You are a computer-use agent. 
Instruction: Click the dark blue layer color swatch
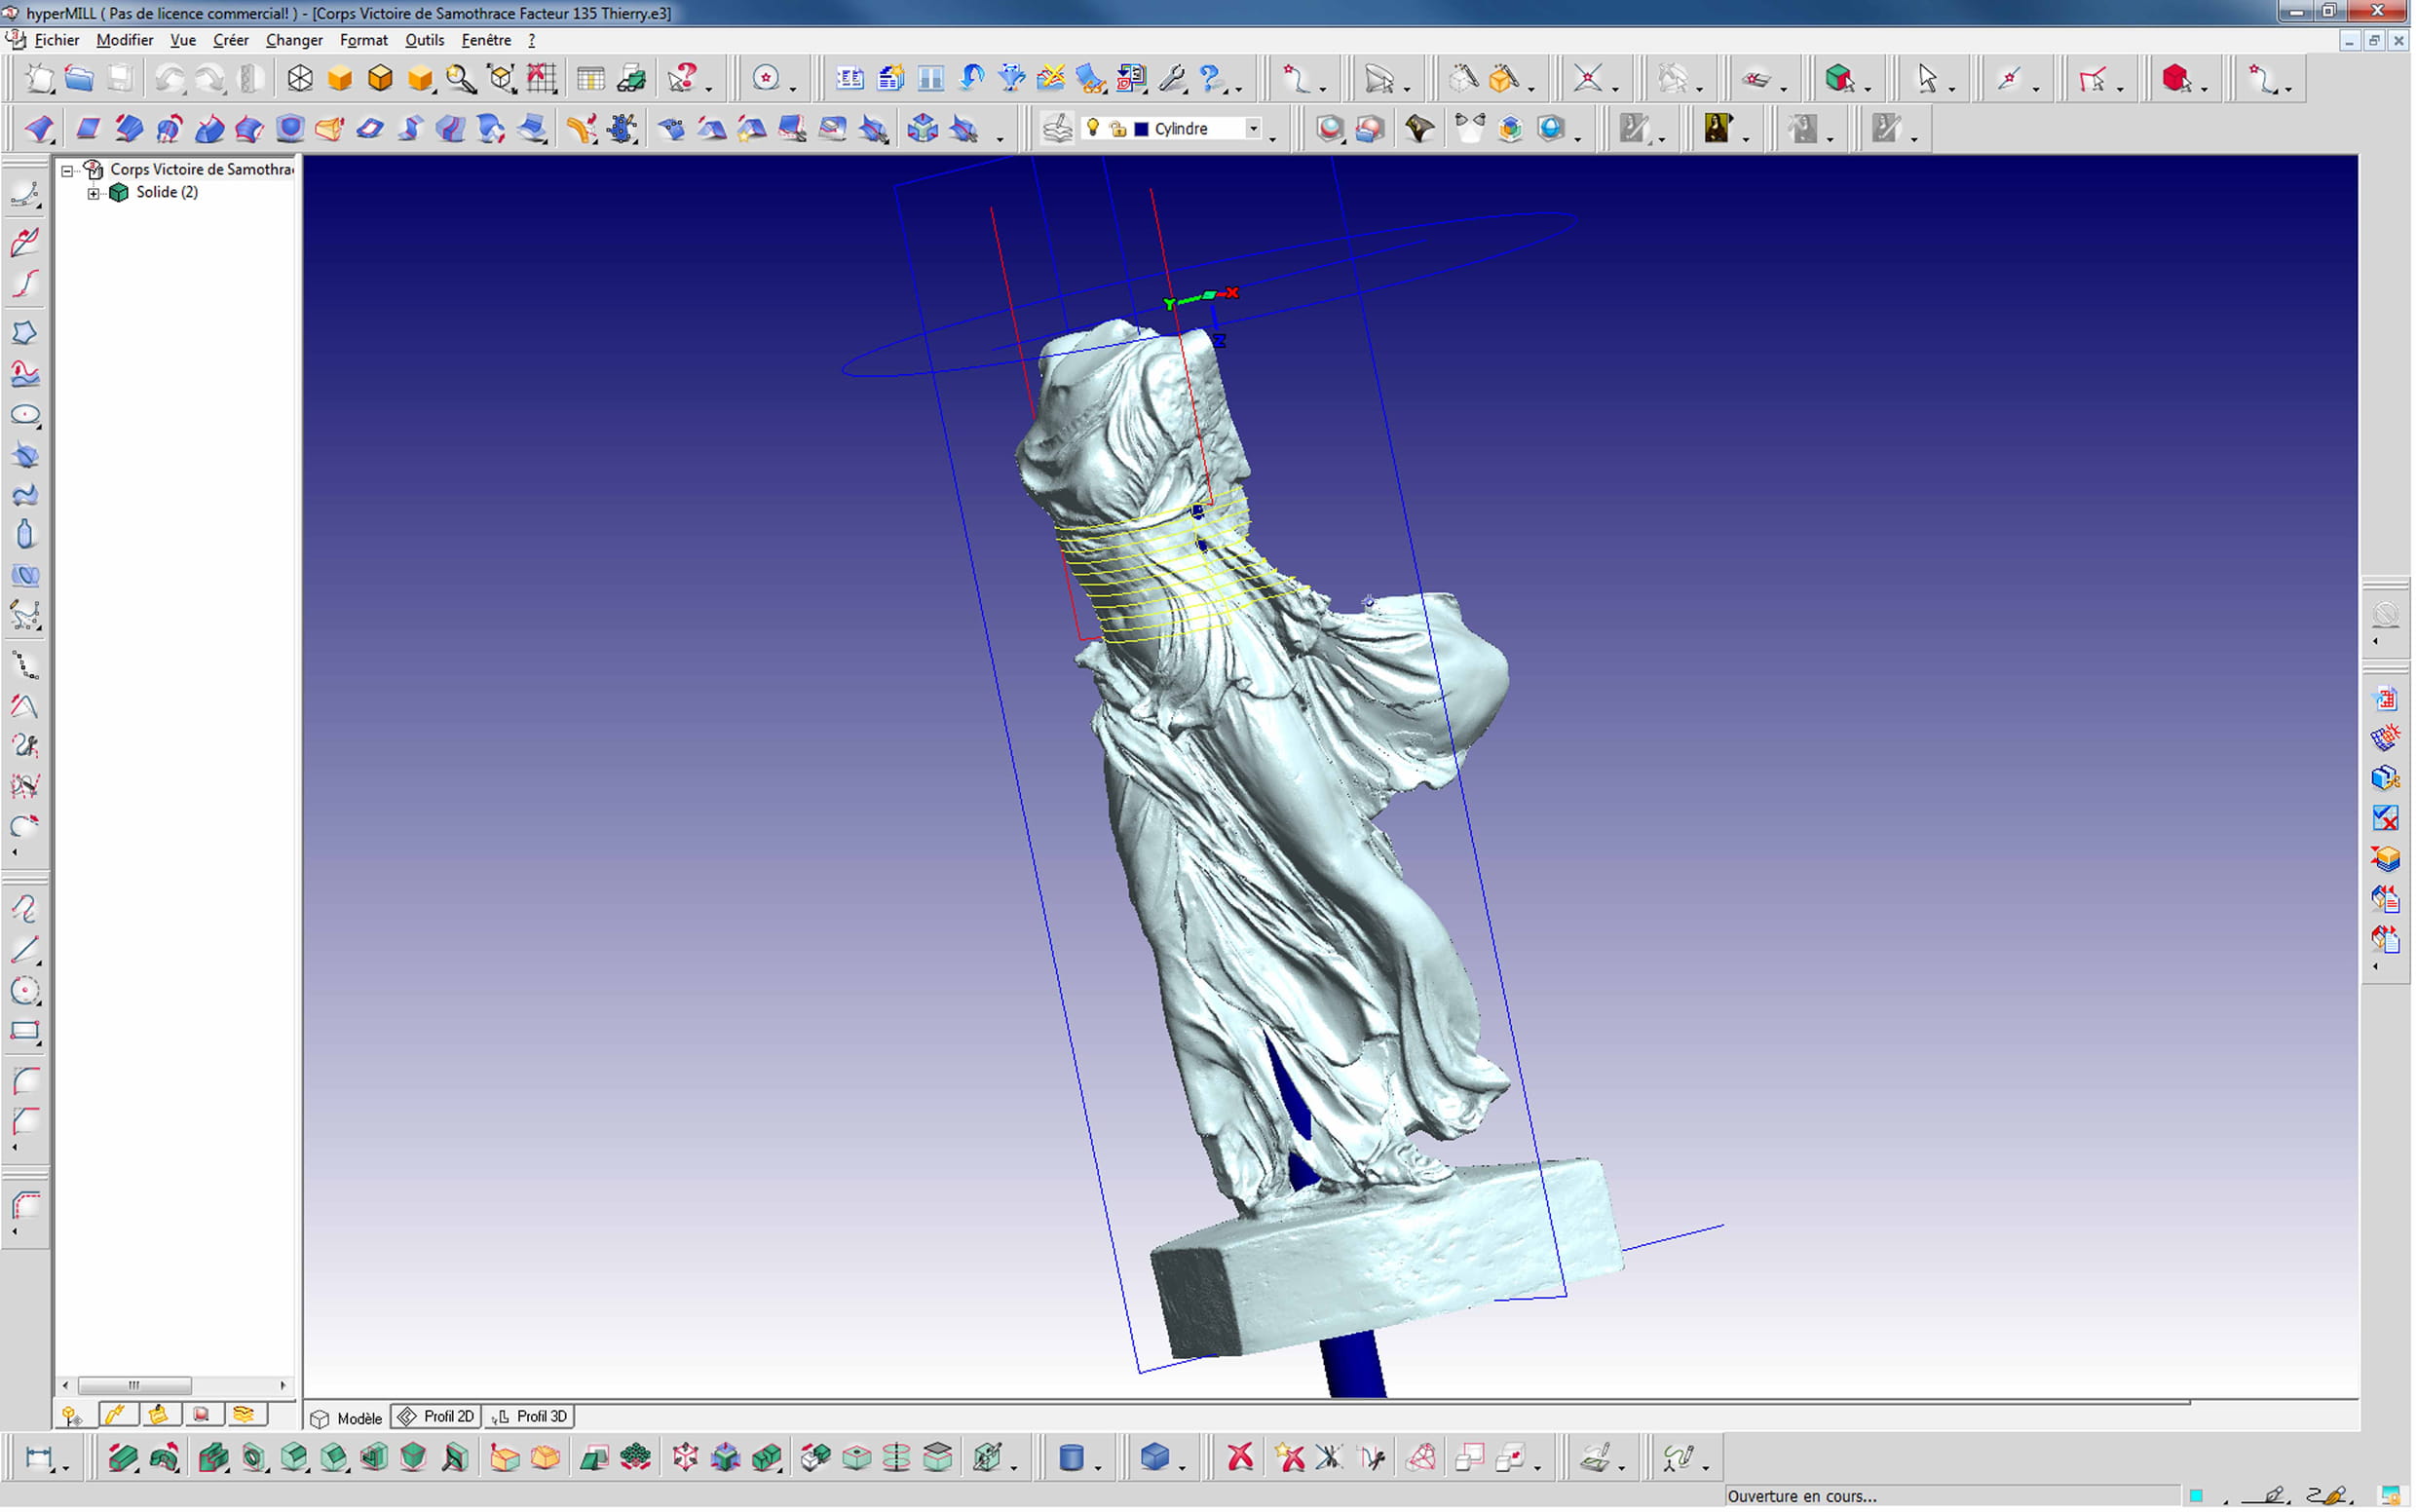[1141, 129]
